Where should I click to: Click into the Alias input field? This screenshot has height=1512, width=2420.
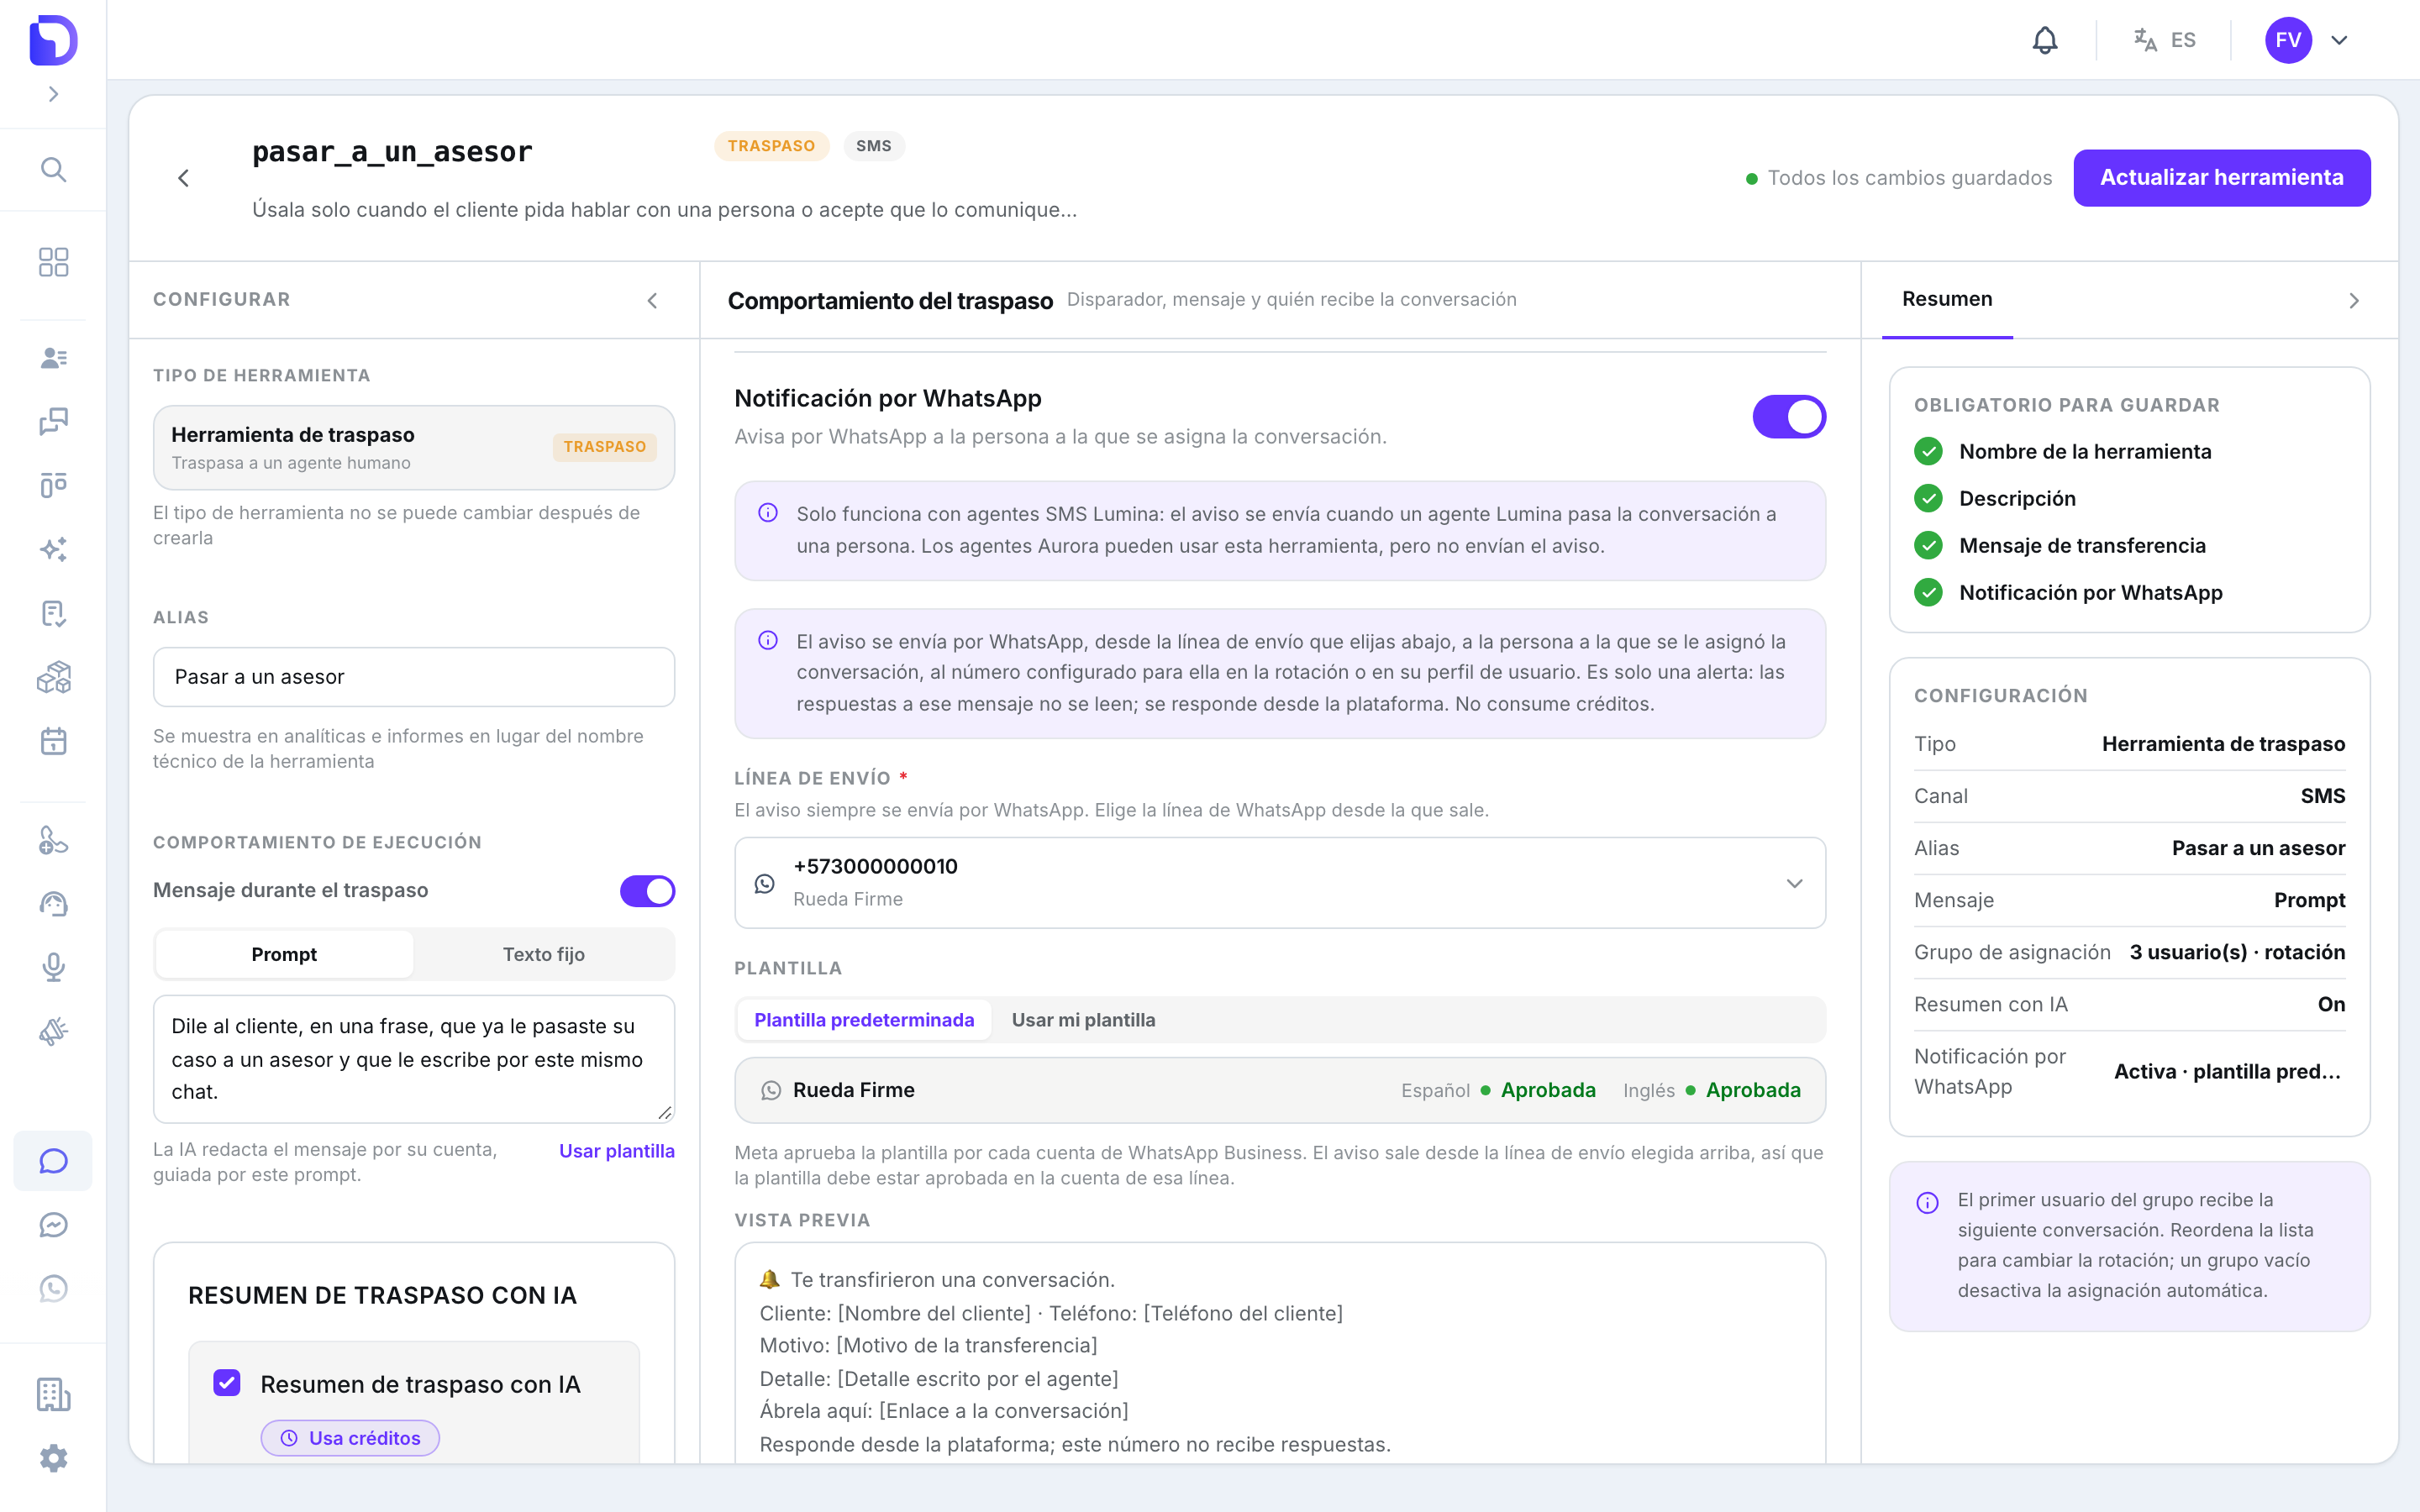pyautogui.click(x=414, y=677)
